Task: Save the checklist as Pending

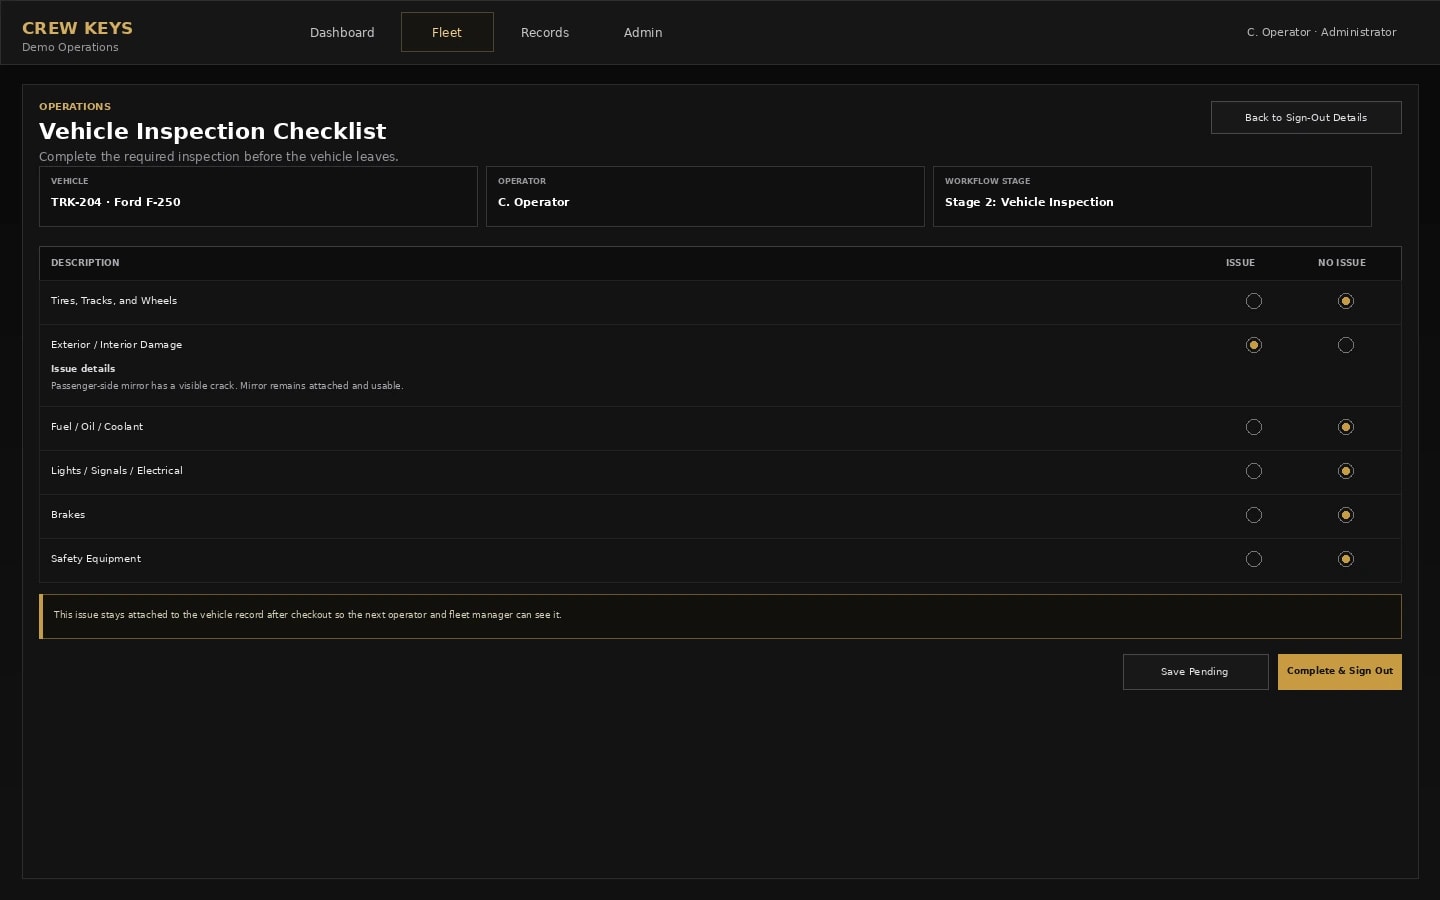Action: [x=1195, y=672]
